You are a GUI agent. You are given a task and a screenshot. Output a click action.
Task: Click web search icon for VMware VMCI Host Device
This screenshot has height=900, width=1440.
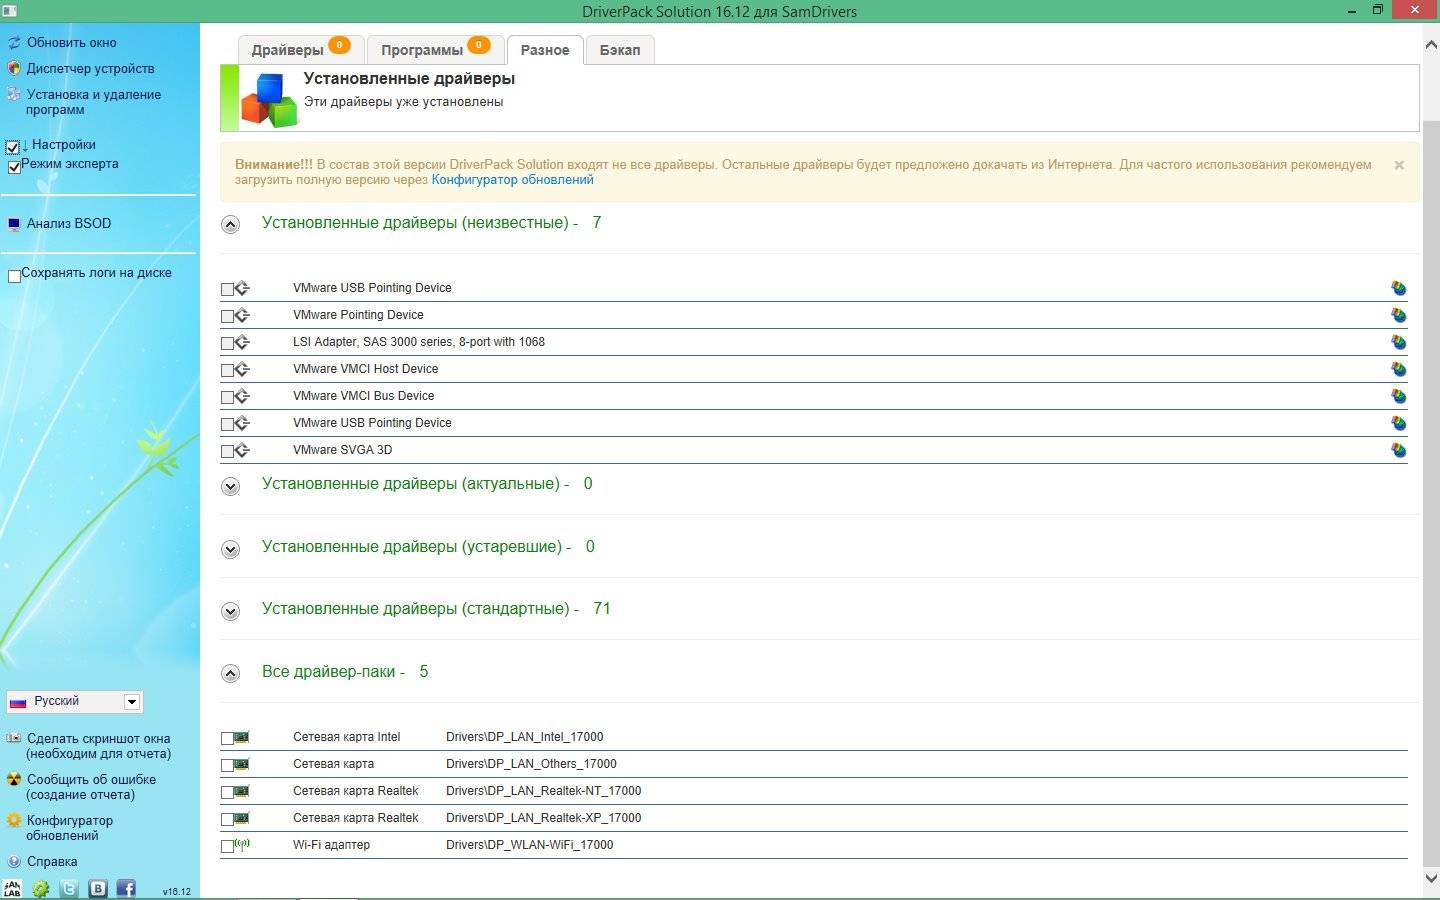[1398, 369]
